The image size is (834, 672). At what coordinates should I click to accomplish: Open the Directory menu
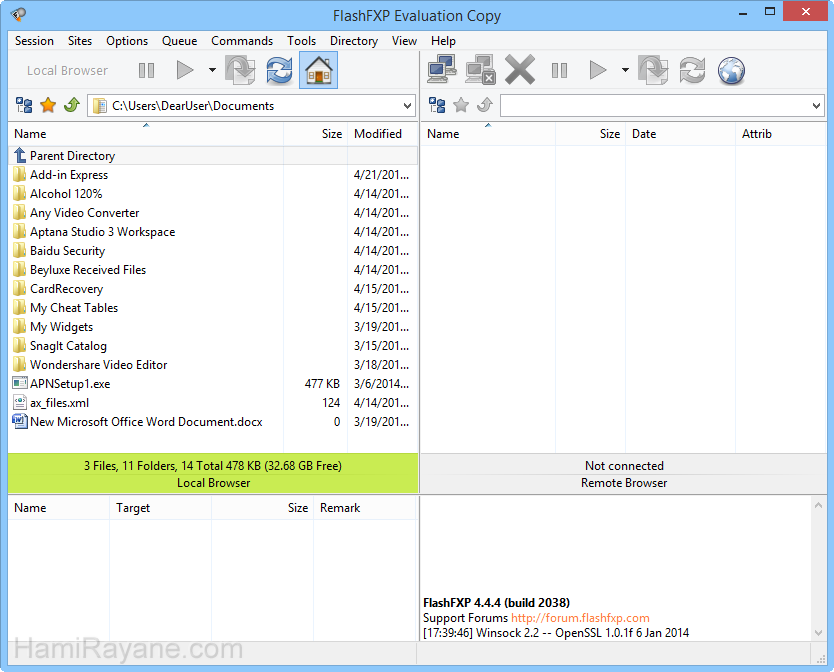click(x=354, y=41)
